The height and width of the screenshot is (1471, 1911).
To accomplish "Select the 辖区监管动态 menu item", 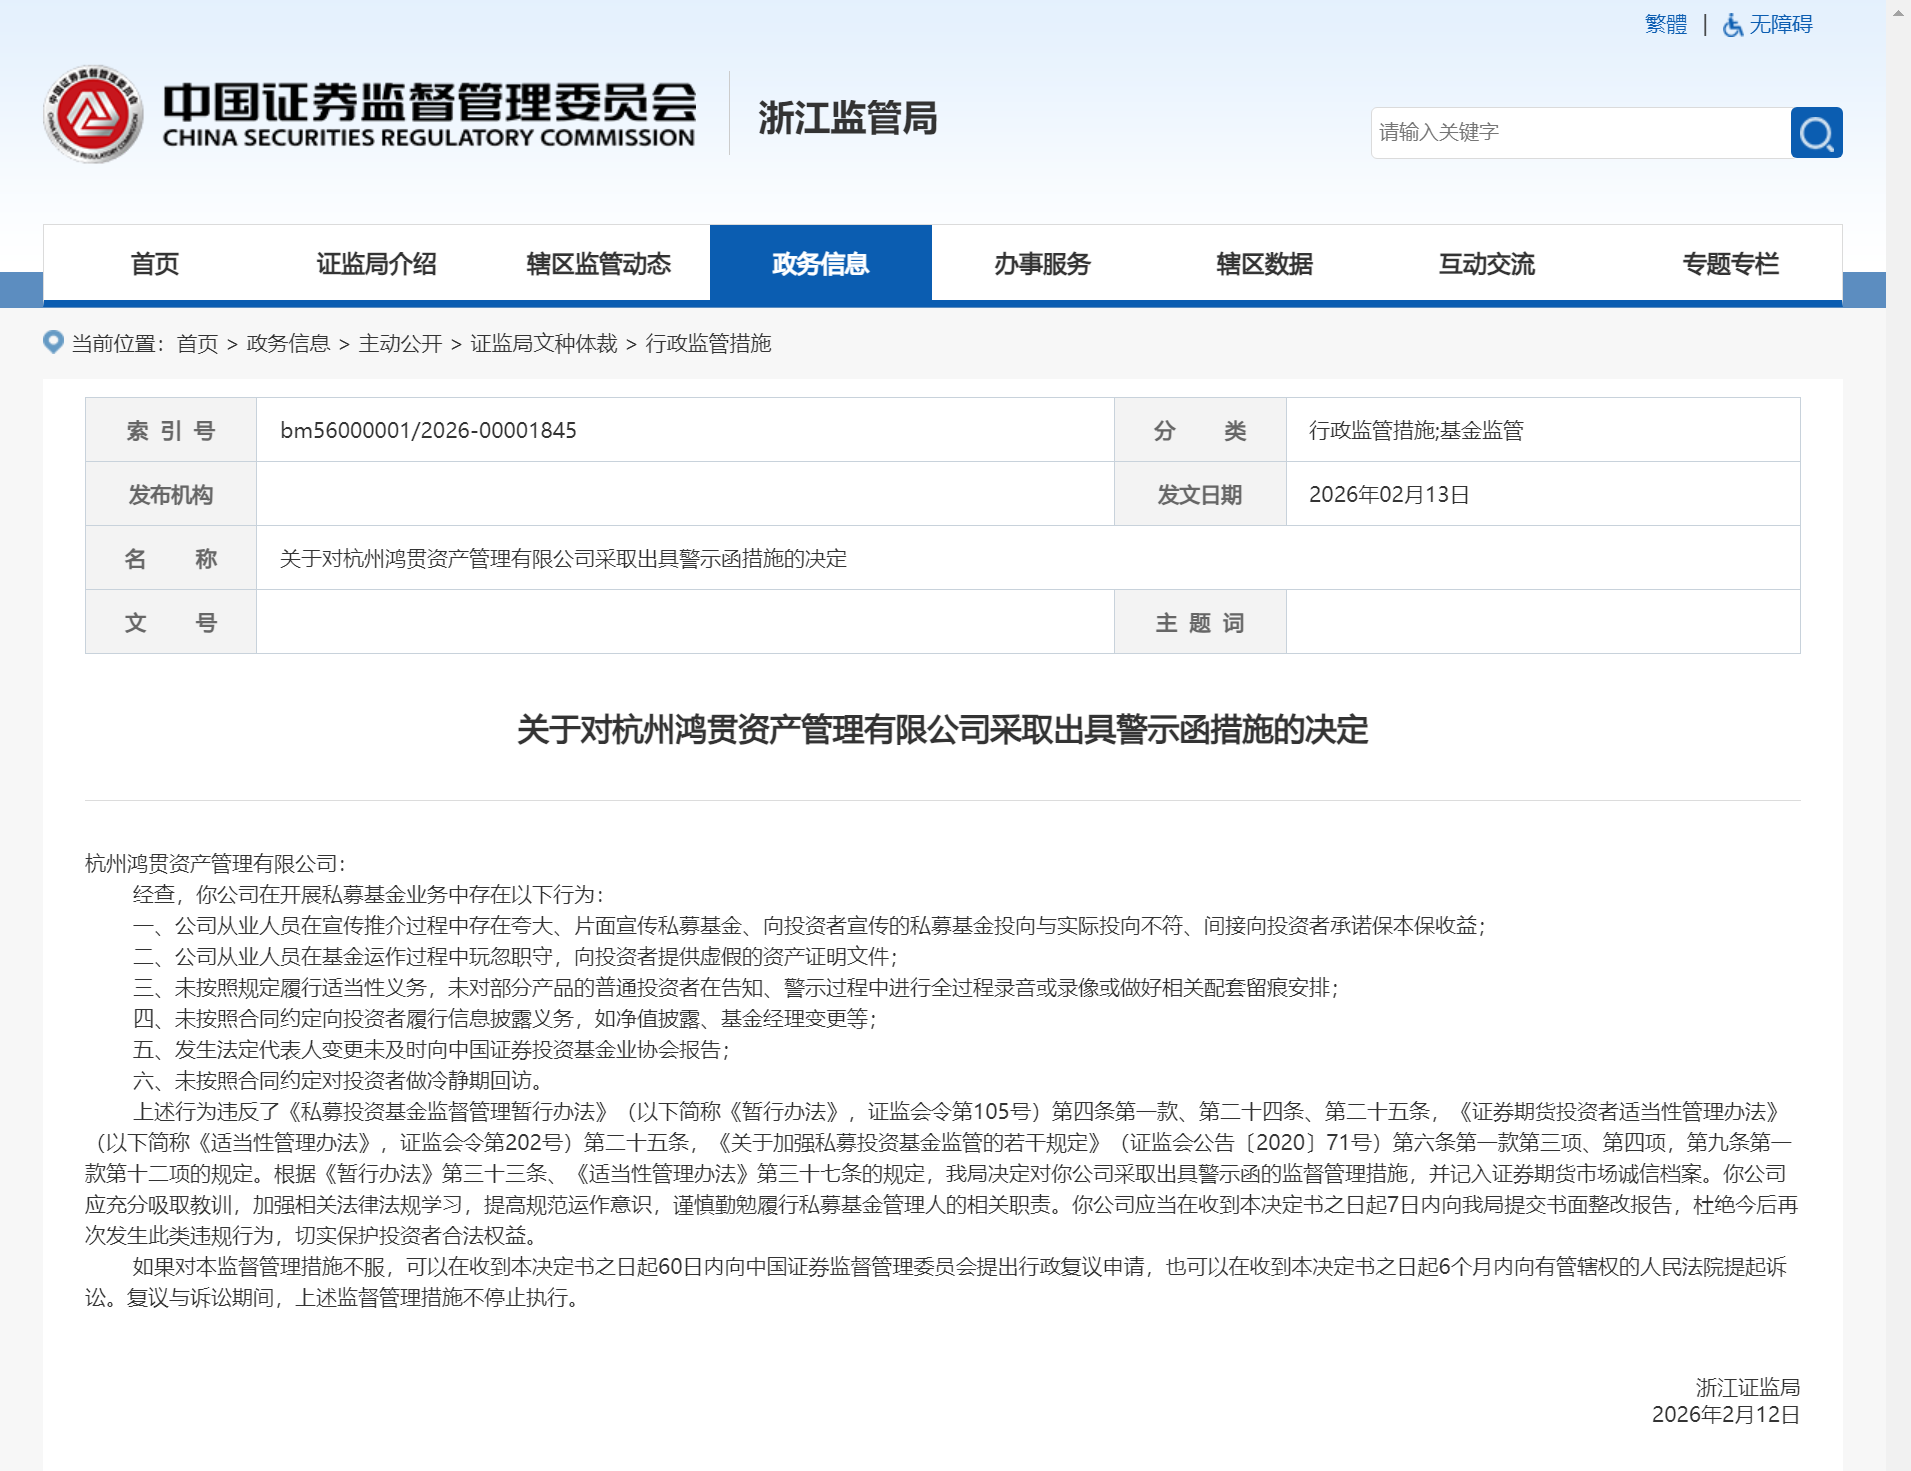I will (x=598, y=264).
